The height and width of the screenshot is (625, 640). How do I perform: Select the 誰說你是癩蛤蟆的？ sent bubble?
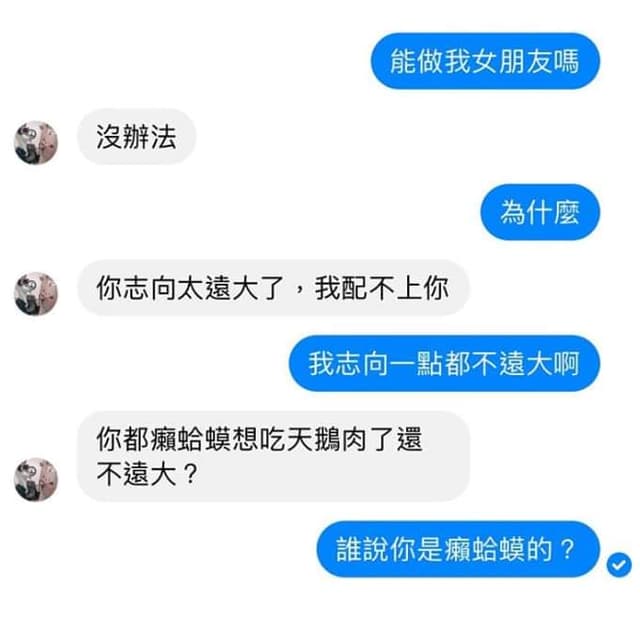(x=458, y=549)
